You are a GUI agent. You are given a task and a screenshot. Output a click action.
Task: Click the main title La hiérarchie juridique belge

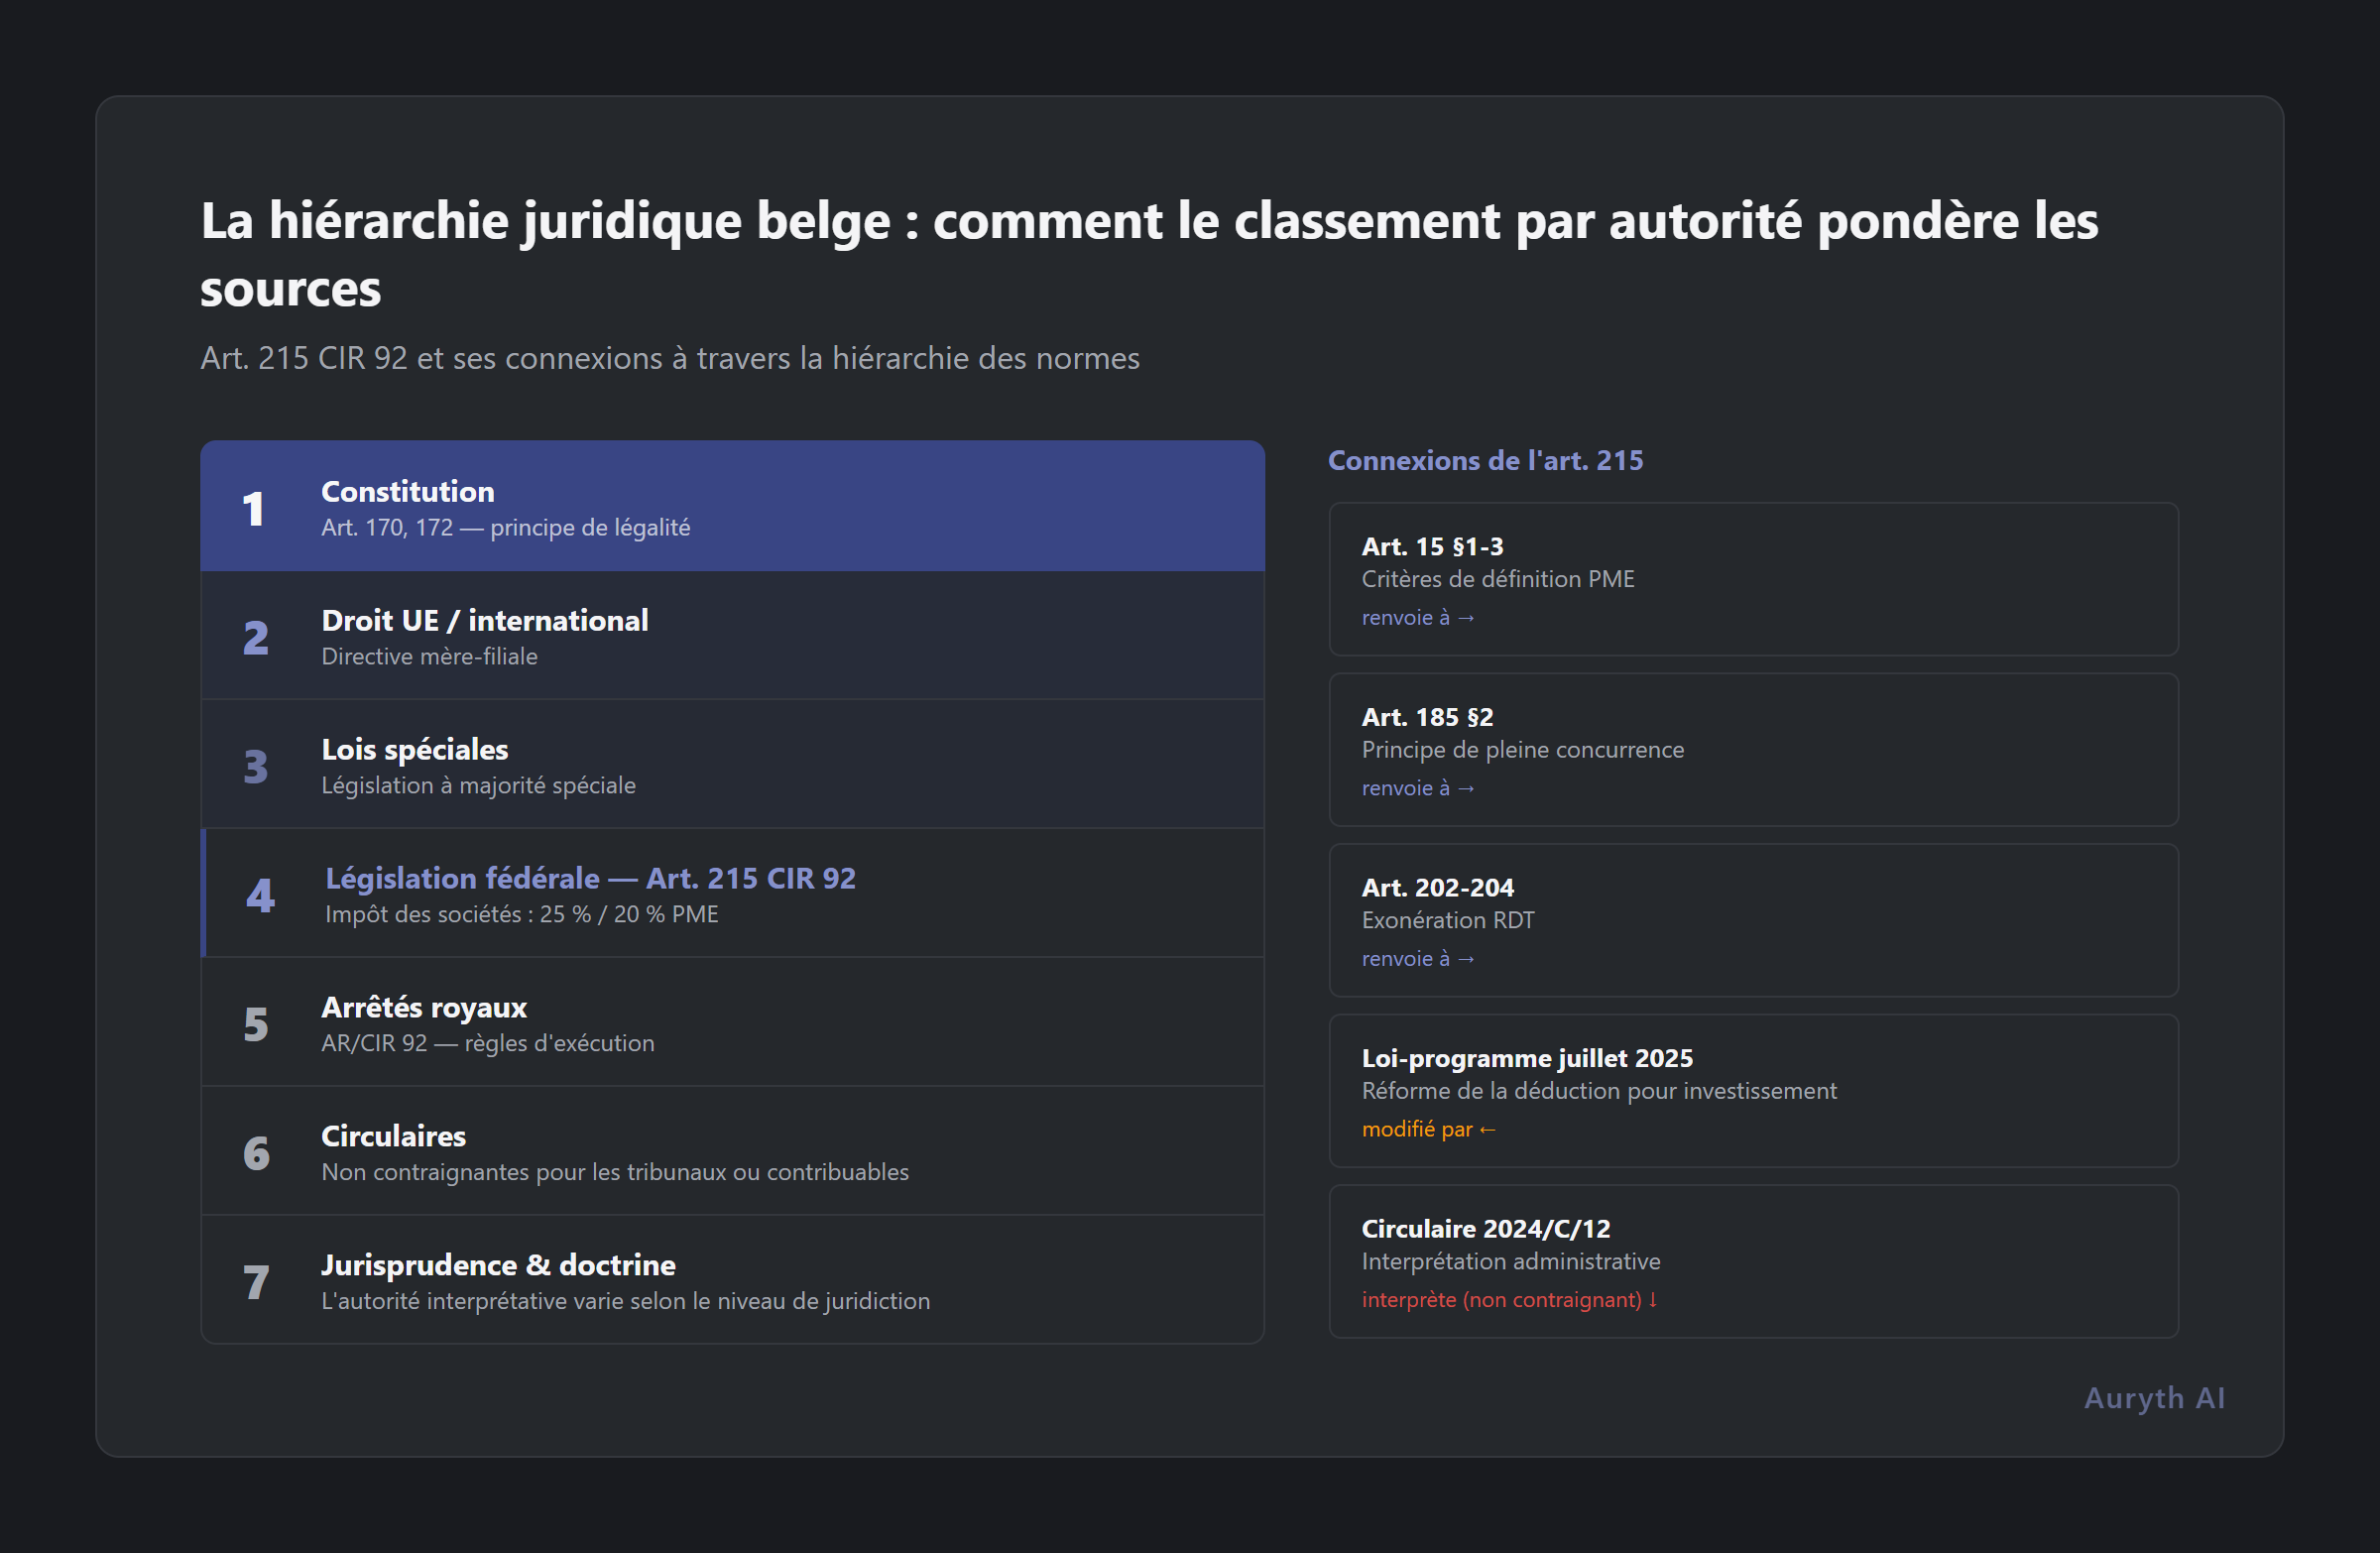(x=1149, y=255)
